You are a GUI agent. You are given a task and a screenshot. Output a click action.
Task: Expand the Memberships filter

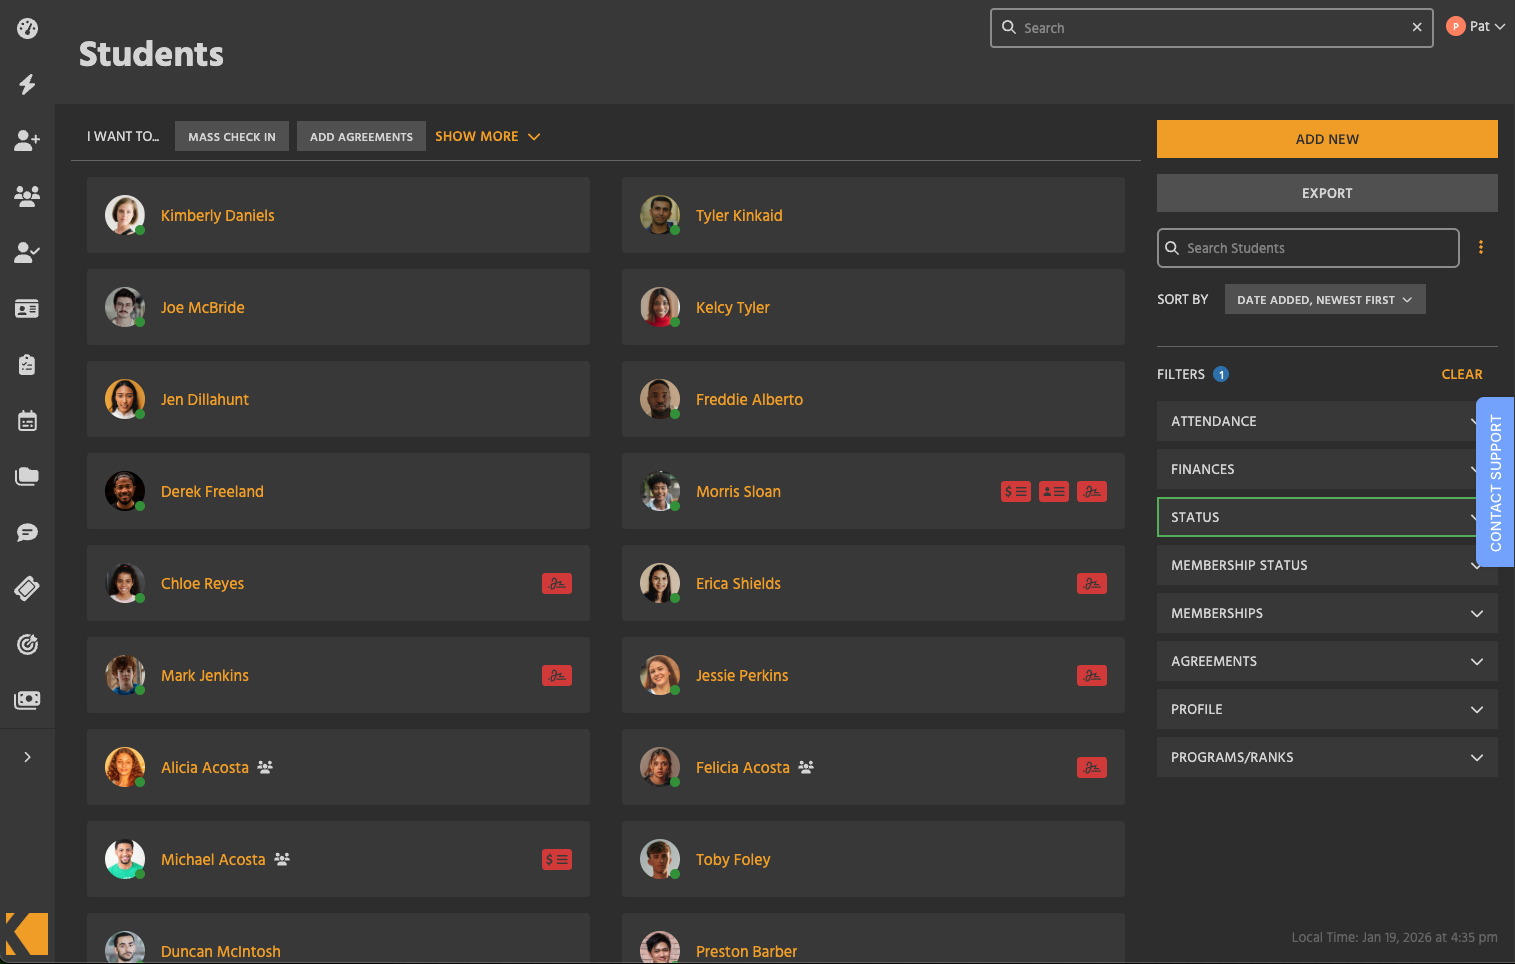pyautogui.click(x=1326, y=613)
